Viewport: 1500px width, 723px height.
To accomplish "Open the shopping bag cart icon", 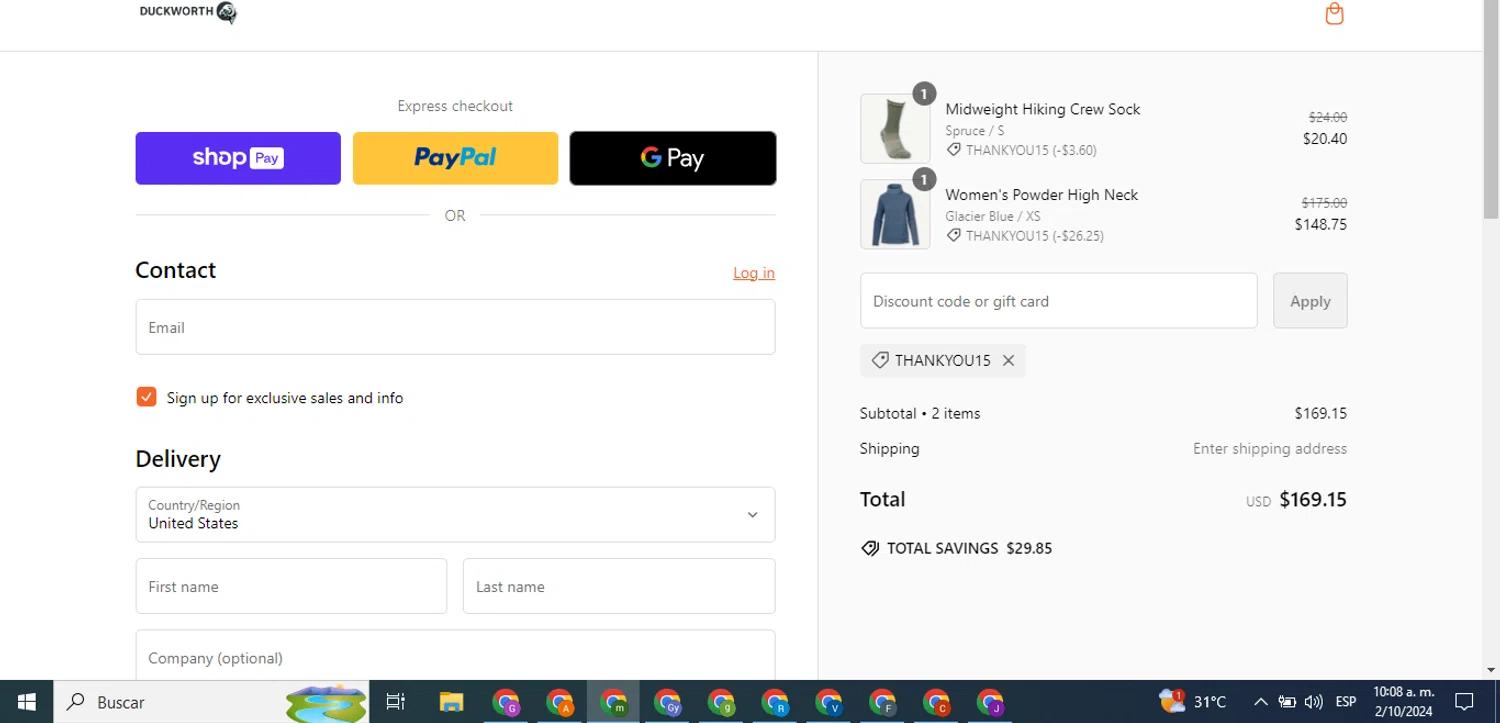I will [x=1334, y=14].
